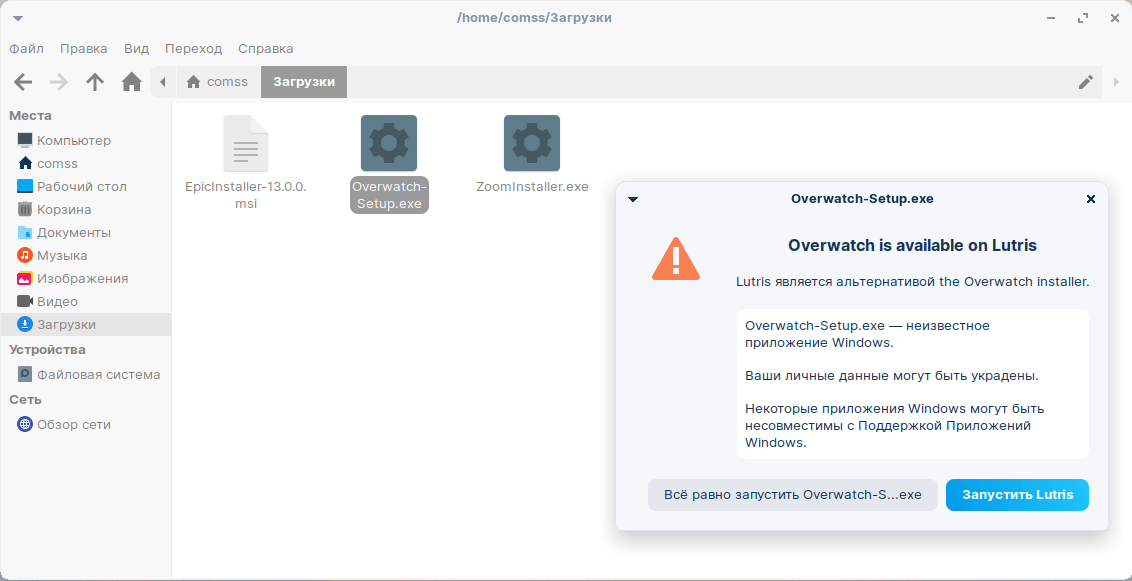Click the orange warning triangle icon
This screenshot has height=581, width=1132.
tap(676, 258)
